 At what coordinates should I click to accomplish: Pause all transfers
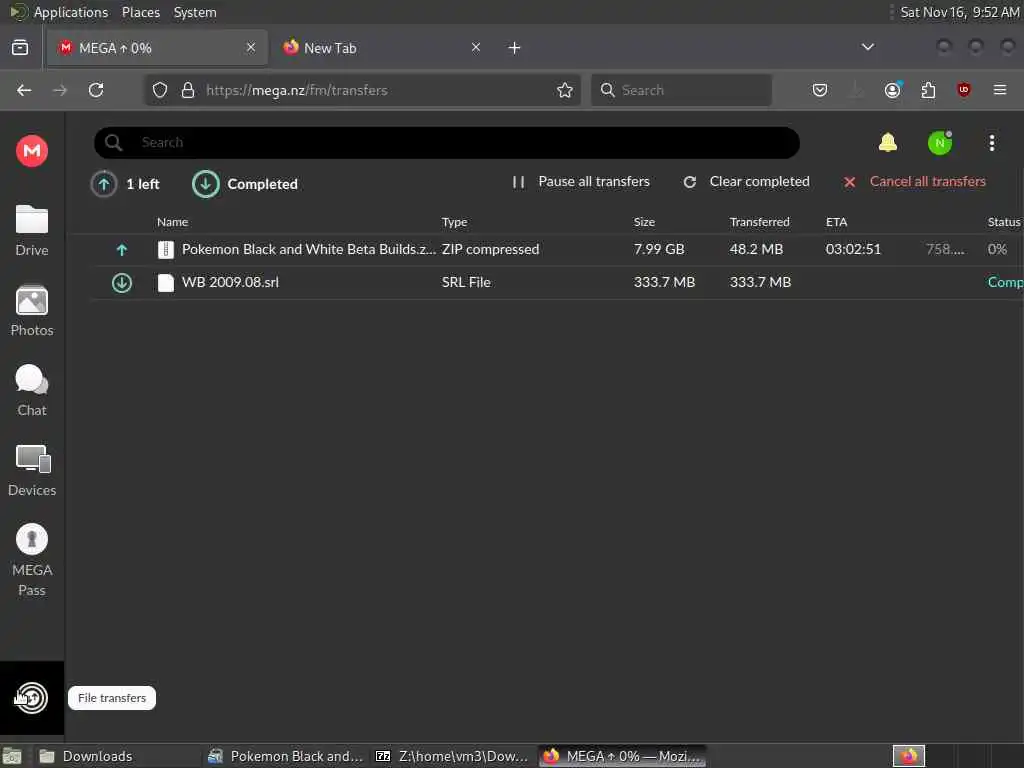point(581,182)
